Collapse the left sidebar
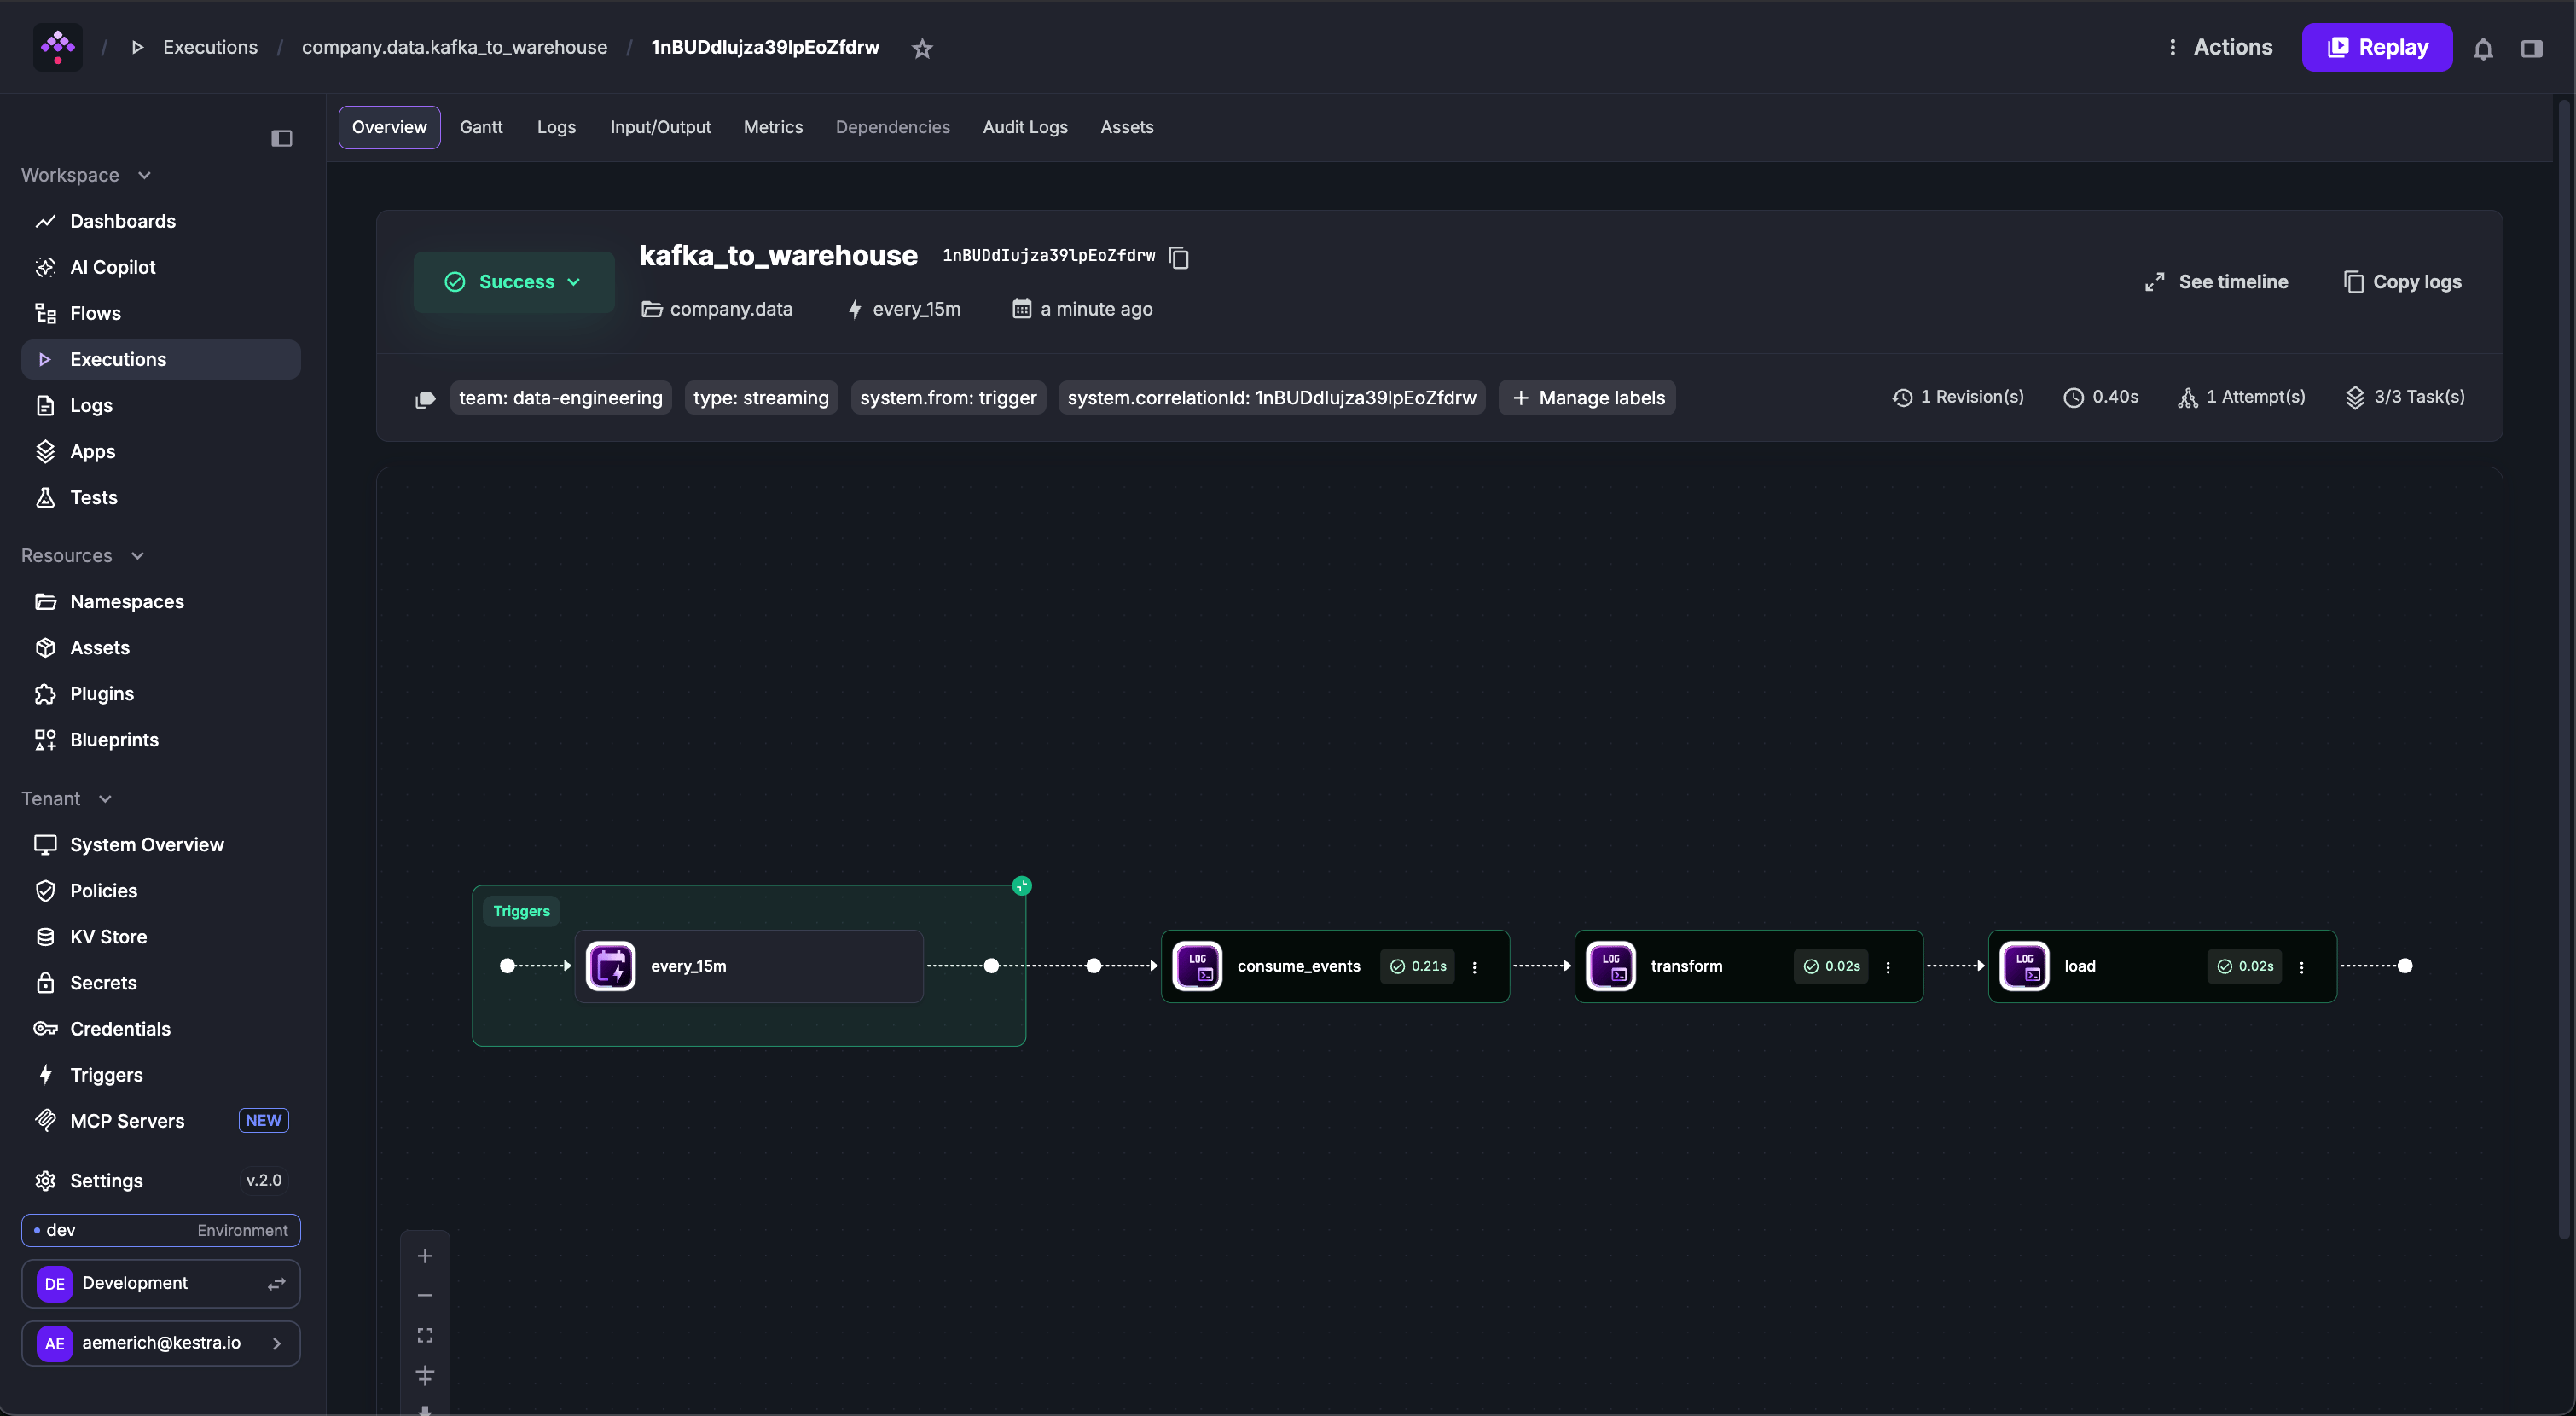 pyautogui.click(x=282, y=138)
